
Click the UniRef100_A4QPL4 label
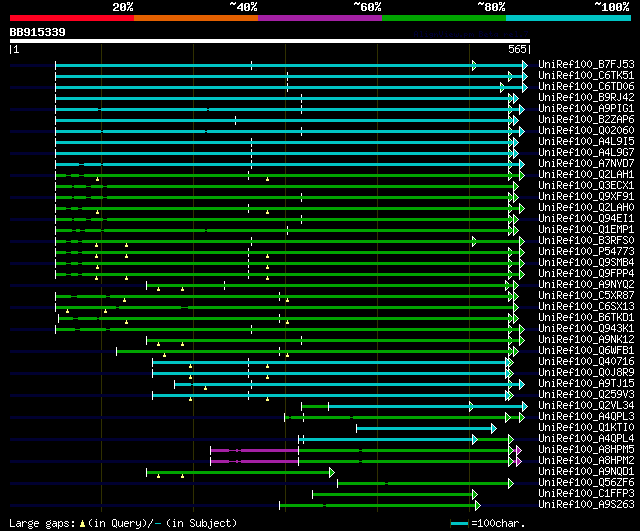pos(586,439)
